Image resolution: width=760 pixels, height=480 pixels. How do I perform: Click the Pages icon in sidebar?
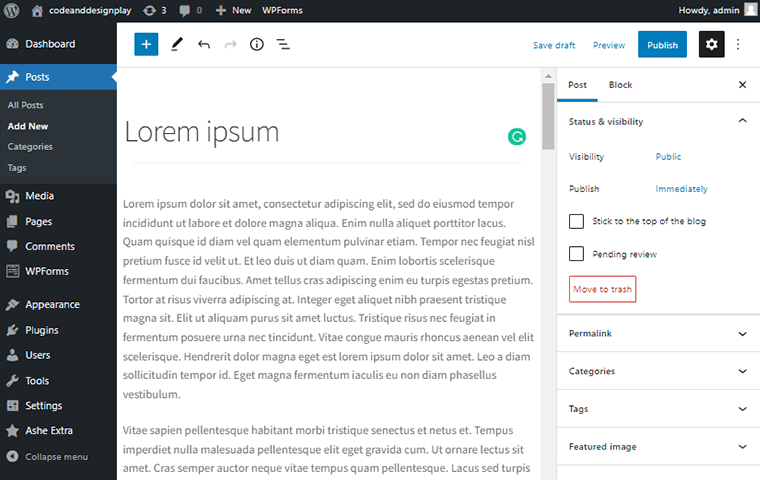(13, 222)
